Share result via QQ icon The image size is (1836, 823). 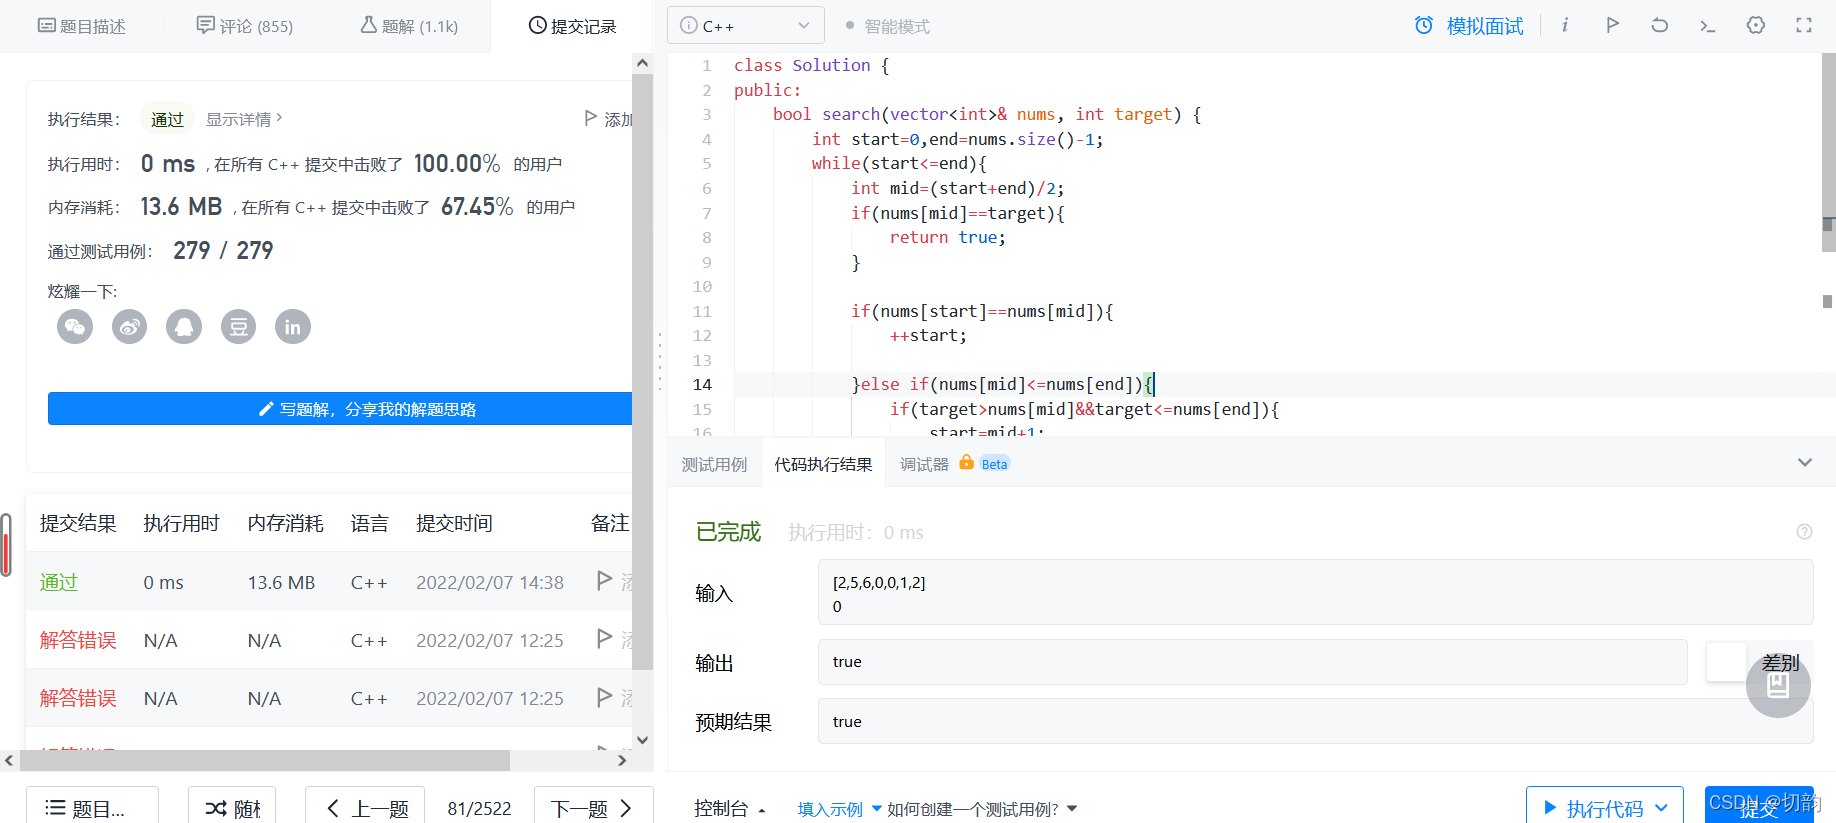[x=184, y=326]
